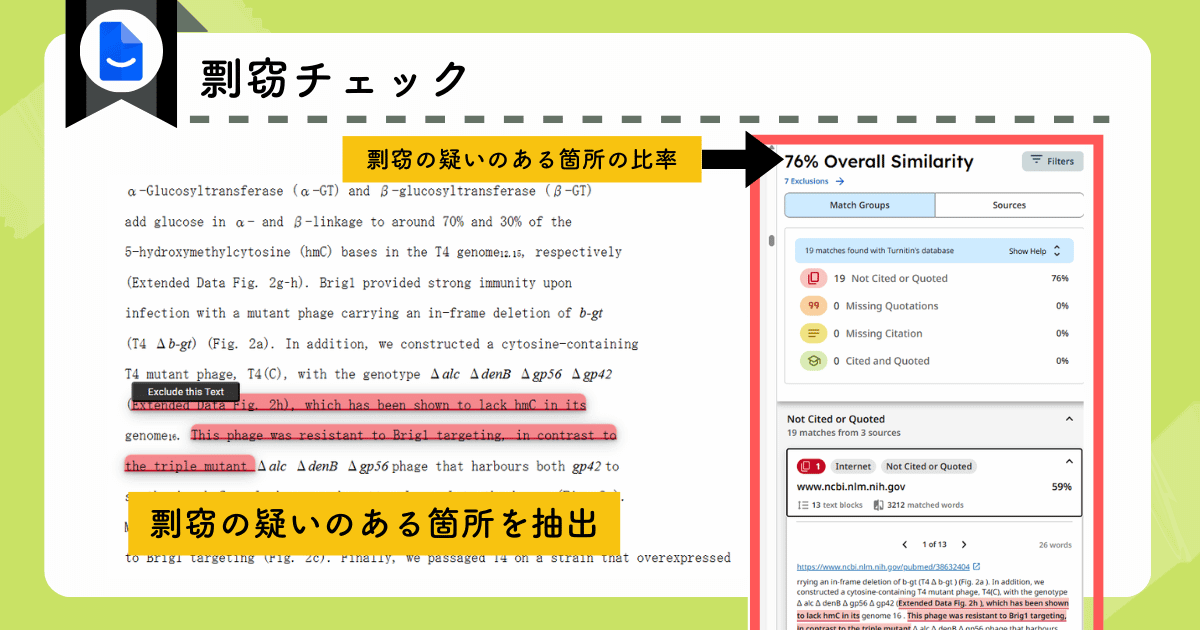1200x630 pixels.
Task: Click the Internet tag on source card
Action: [x=853, y=466]
